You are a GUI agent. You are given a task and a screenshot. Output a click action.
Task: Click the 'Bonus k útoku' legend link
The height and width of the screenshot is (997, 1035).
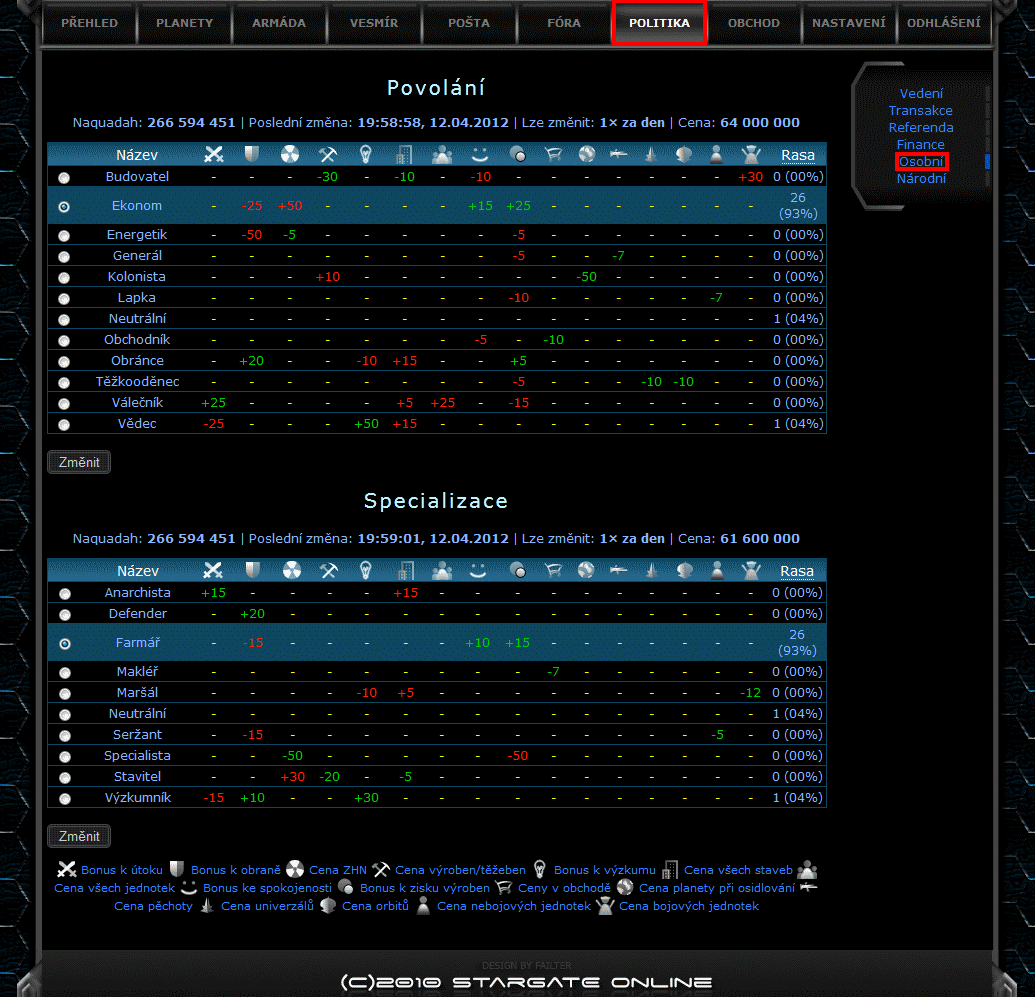(x=121, y=871)
